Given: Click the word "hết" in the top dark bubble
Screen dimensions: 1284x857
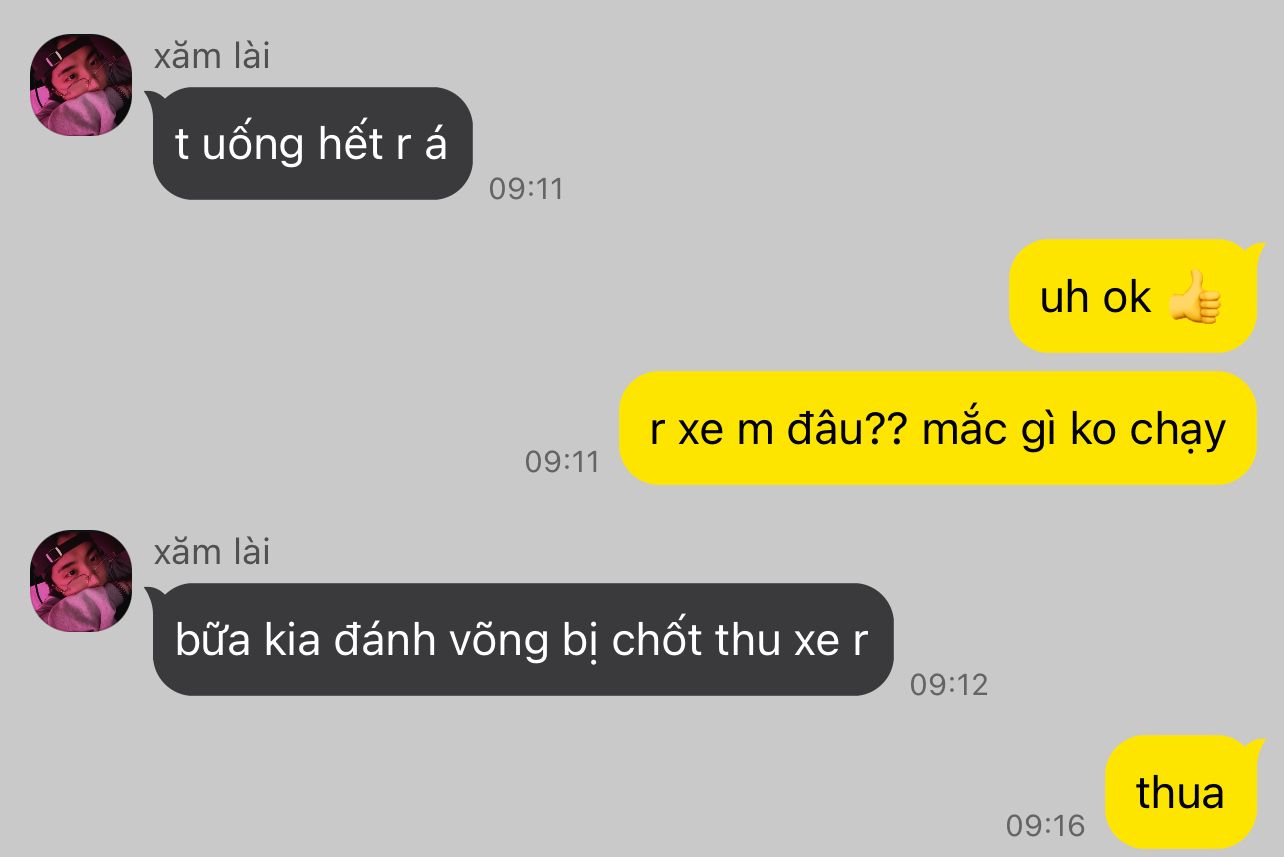Looking at the screenshot, I should pos(350,143).
